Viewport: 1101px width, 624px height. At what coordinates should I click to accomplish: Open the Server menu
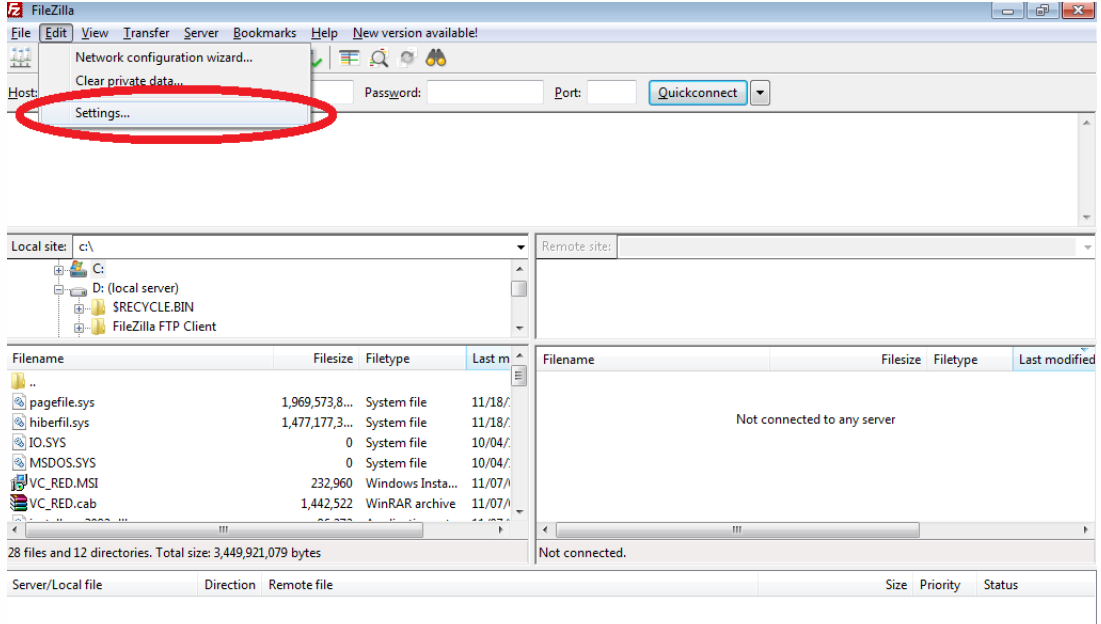(x=201, y=33)
